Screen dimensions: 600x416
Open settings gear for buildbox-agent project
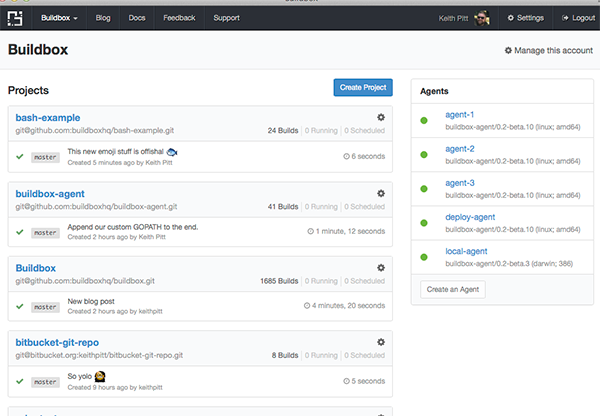(x=380, y=193)
